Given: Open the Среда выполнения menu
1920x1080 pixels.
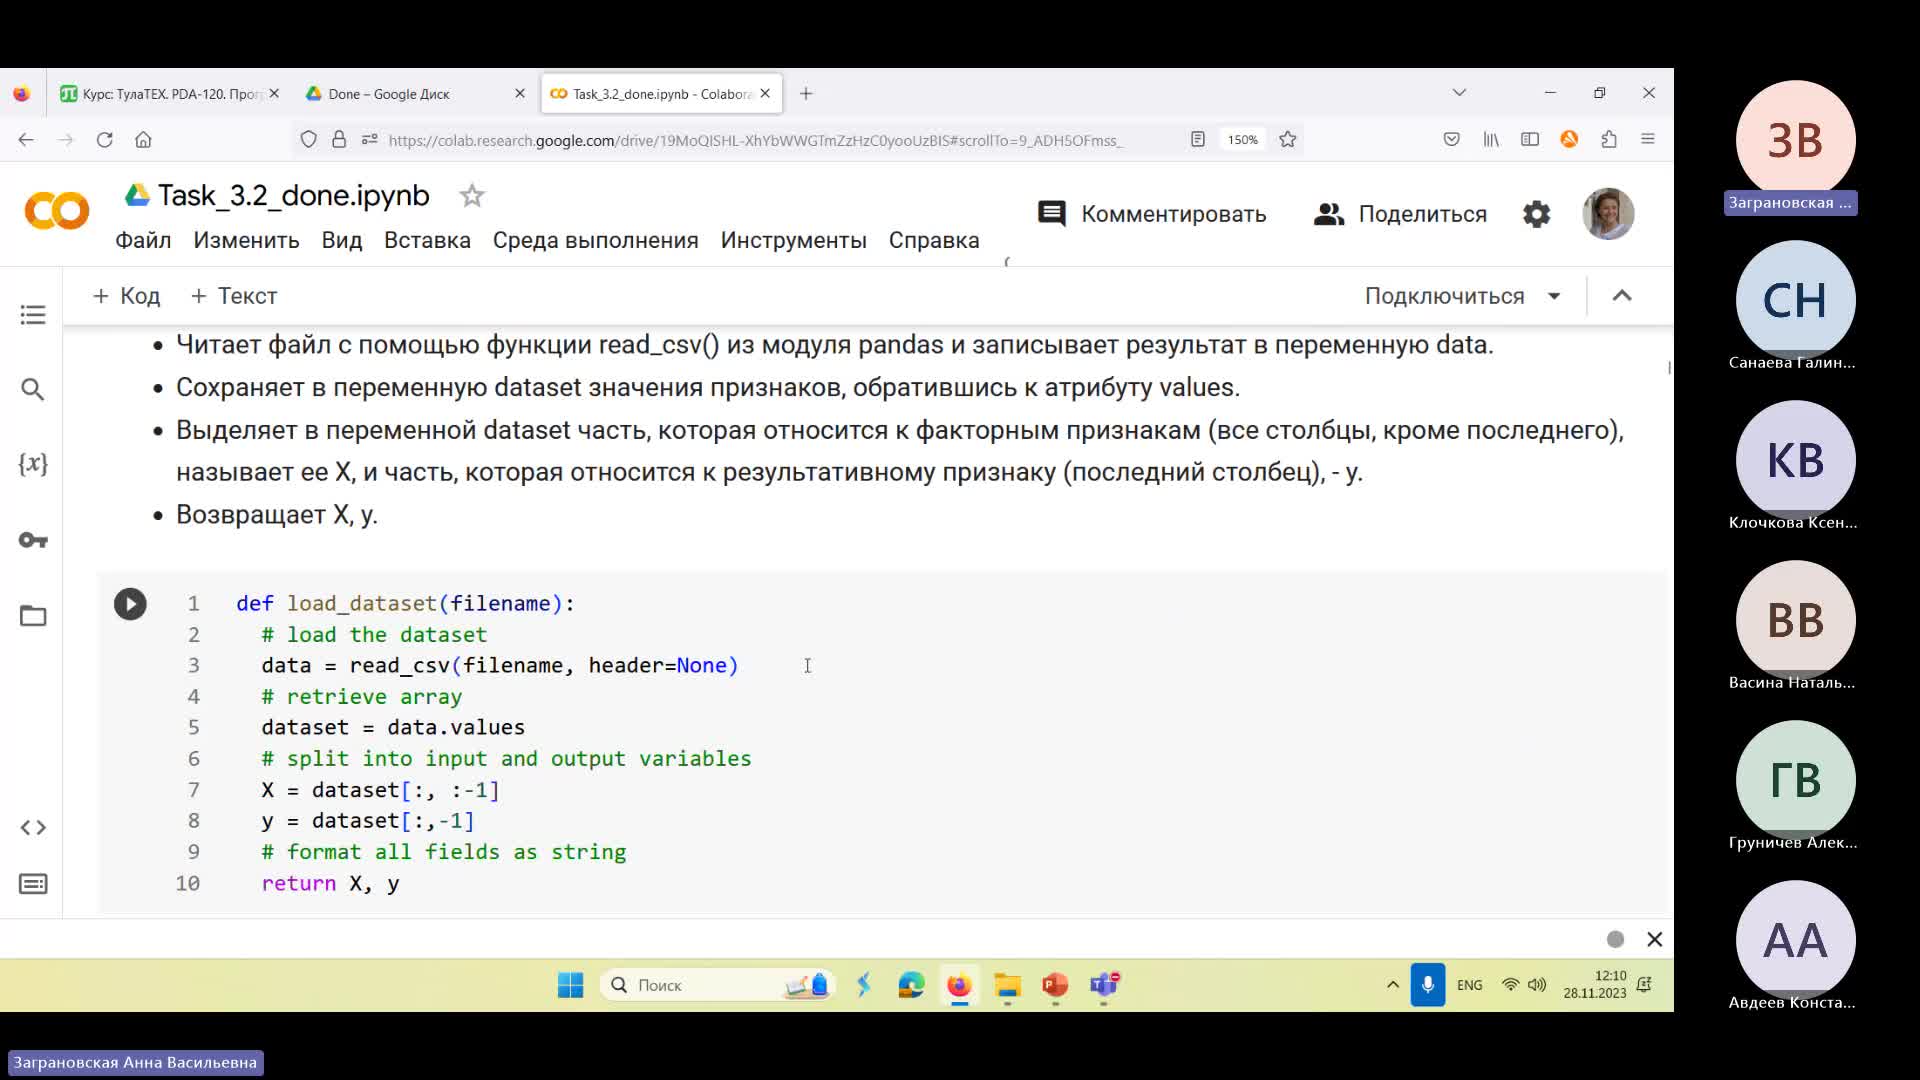Looking at the screenshot, I should pos(595,240).
